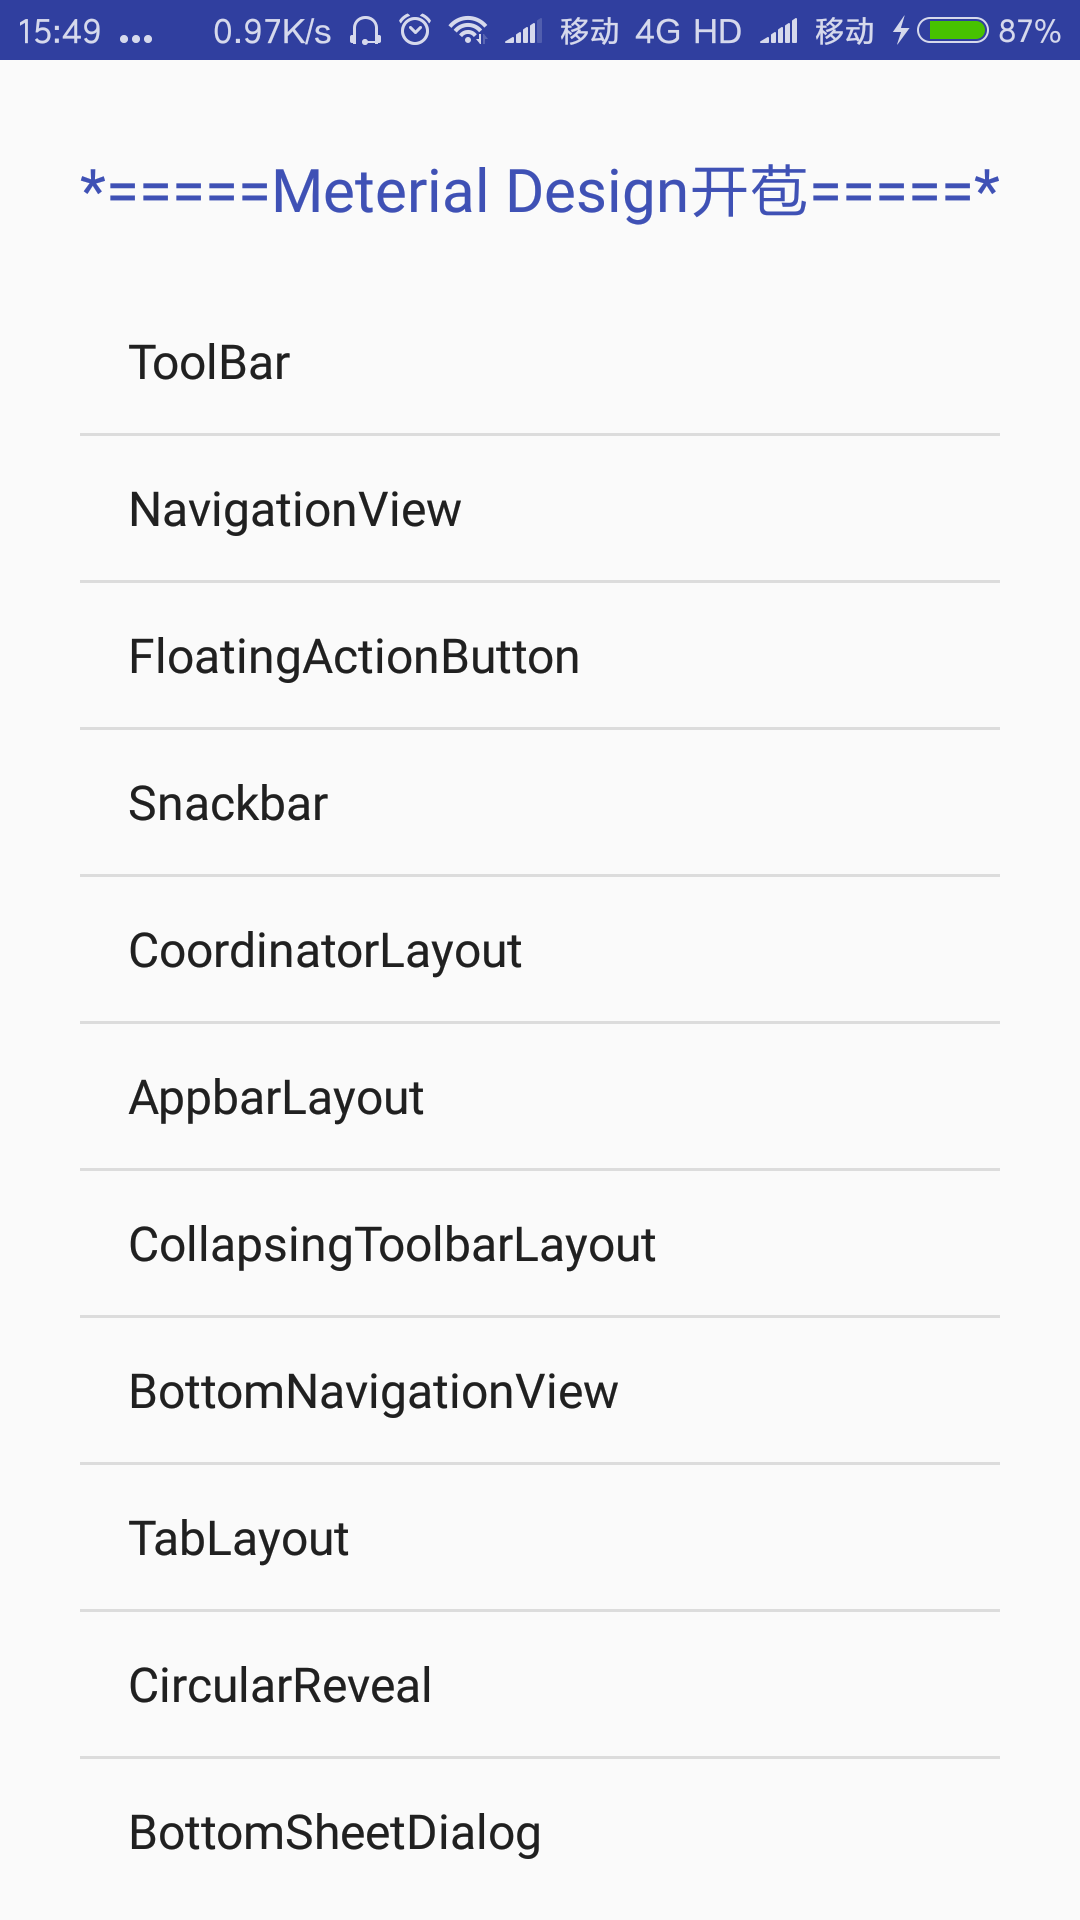Select NavigationView from the list
Image resolution: width=1080 pixels, height=1920 pixels.
tap(540, 509)
